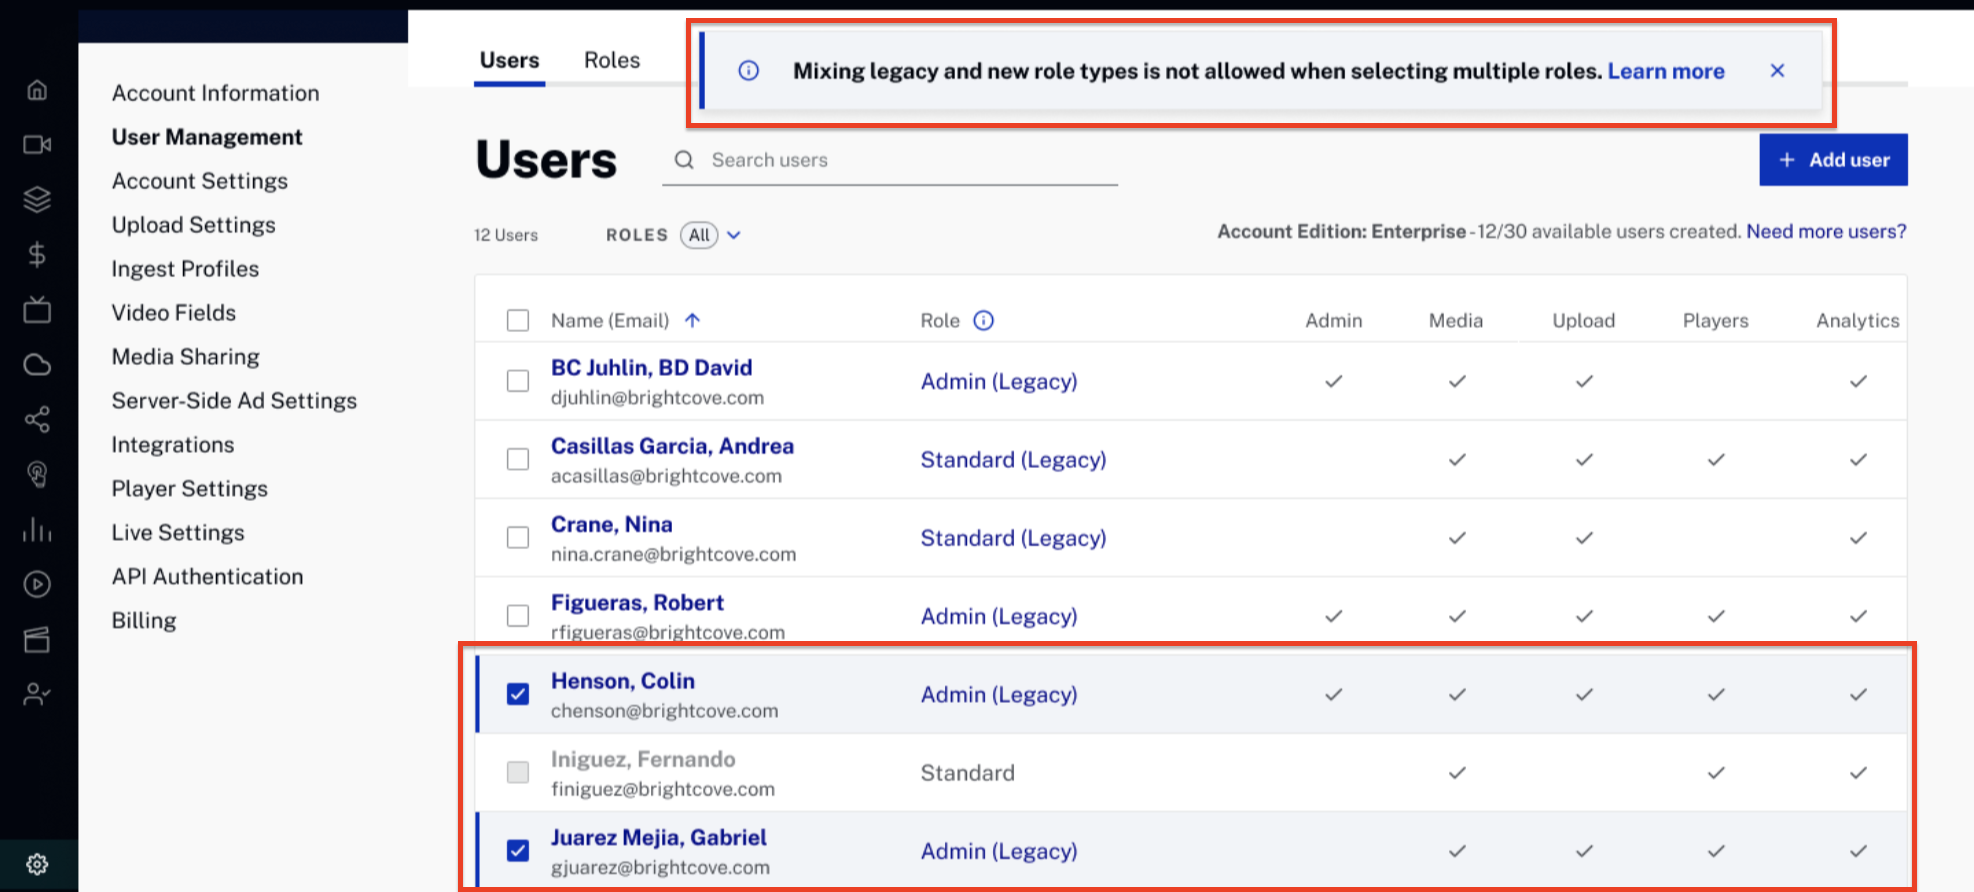Screen dimensions: 1974x892
Task: Click the home icon in left sidebar
Action: click(37, 90)
